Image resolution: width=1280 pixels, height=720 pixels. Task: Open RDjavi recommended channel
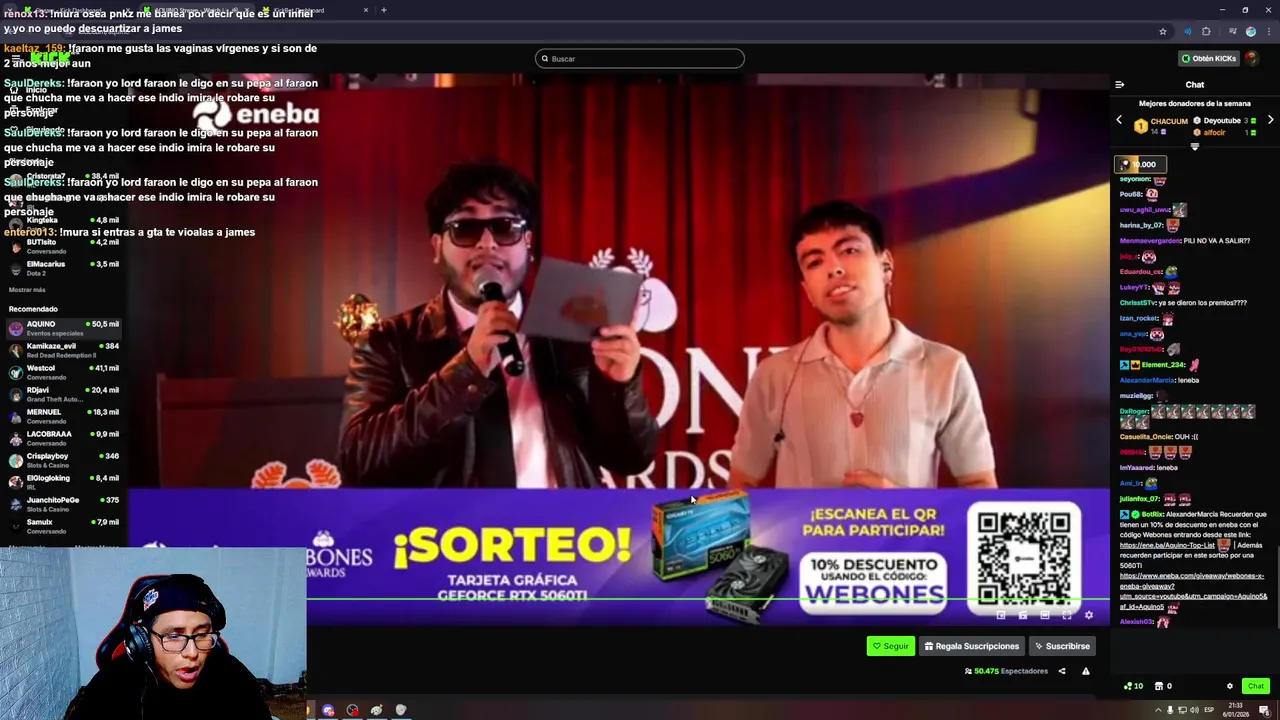click(63, 394)
